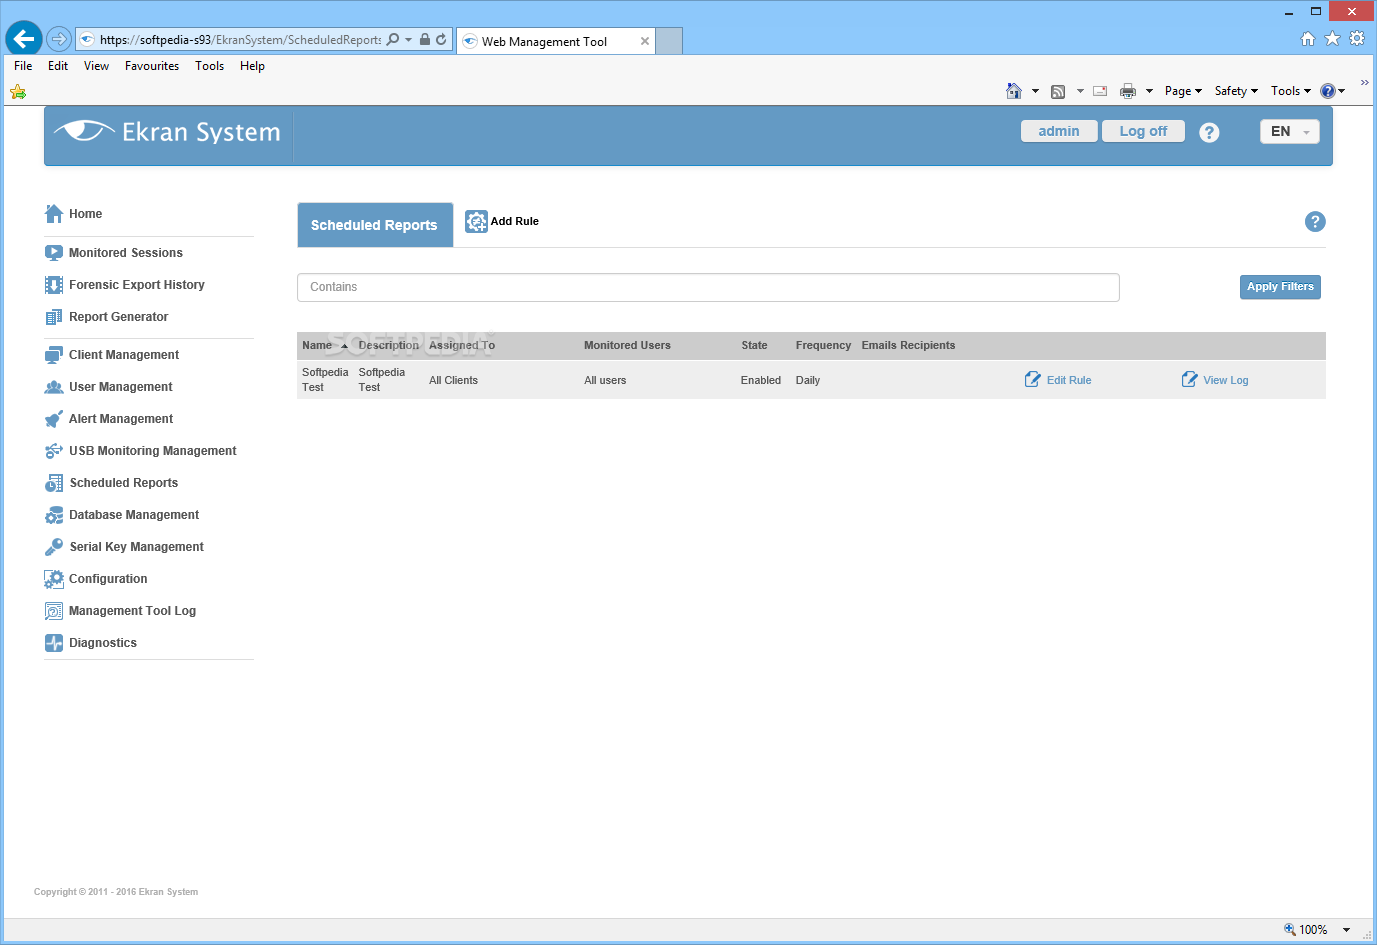The height and width of the screenshot is (945, 1377).
Task: Click the RSS feeds icon in command bar
Action: [x=1058, y=91]
